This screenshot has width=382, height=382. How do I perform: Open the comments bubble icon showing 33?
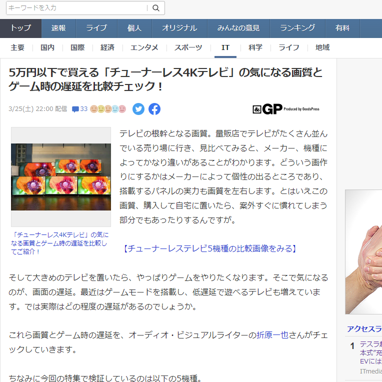click(x=80, y=109)
